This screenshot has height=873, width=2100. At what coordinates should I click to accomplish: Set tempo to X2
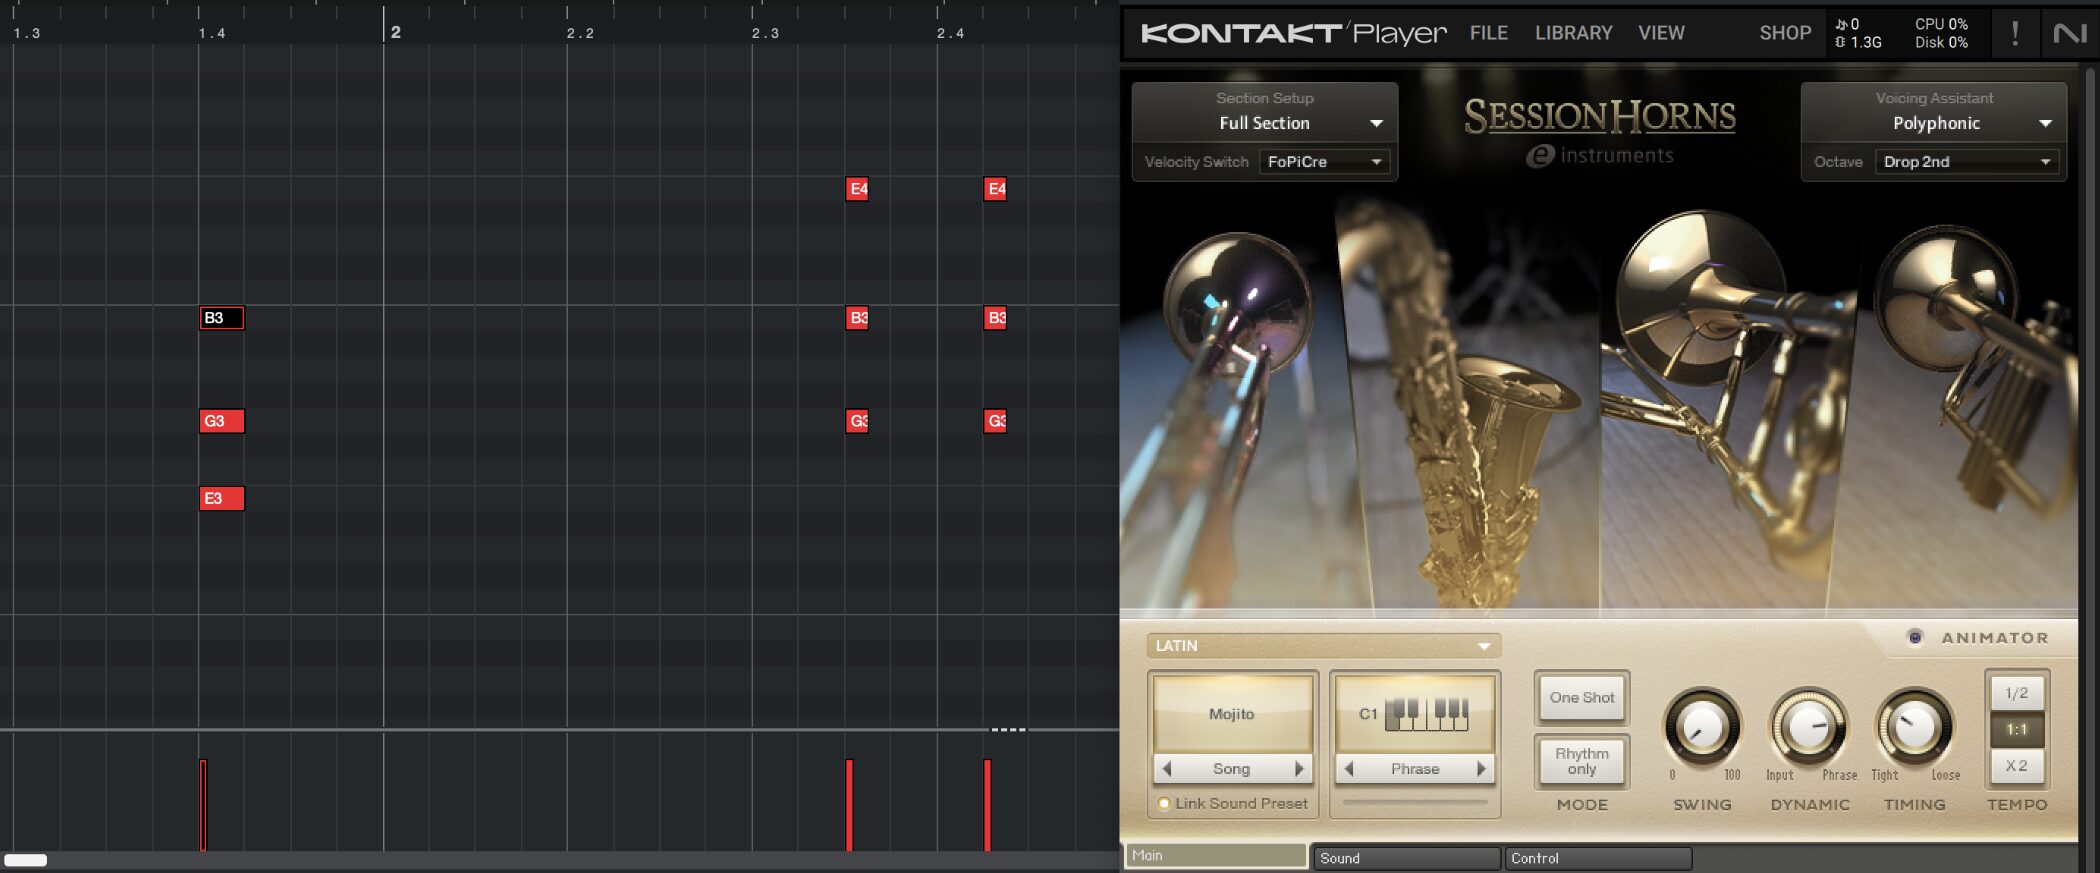click(2016, 766)
